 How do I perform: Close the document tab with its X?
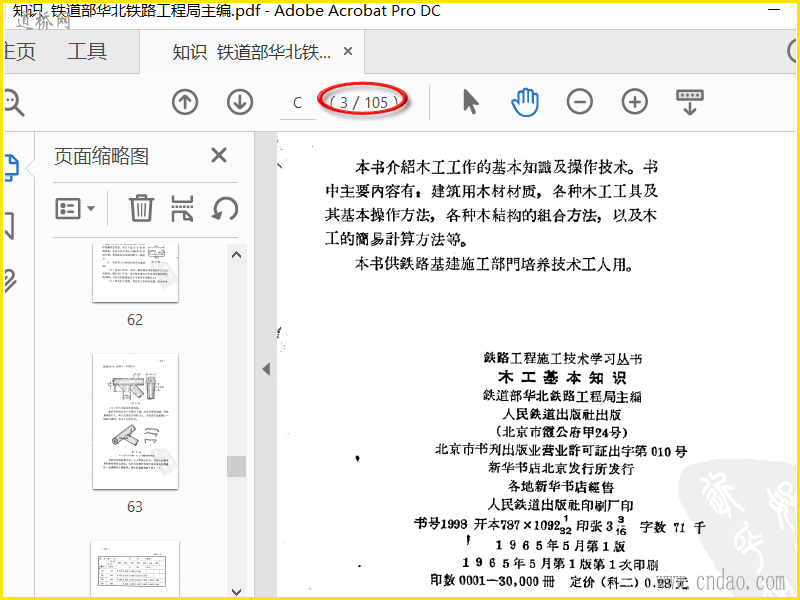tap(348, 51)
